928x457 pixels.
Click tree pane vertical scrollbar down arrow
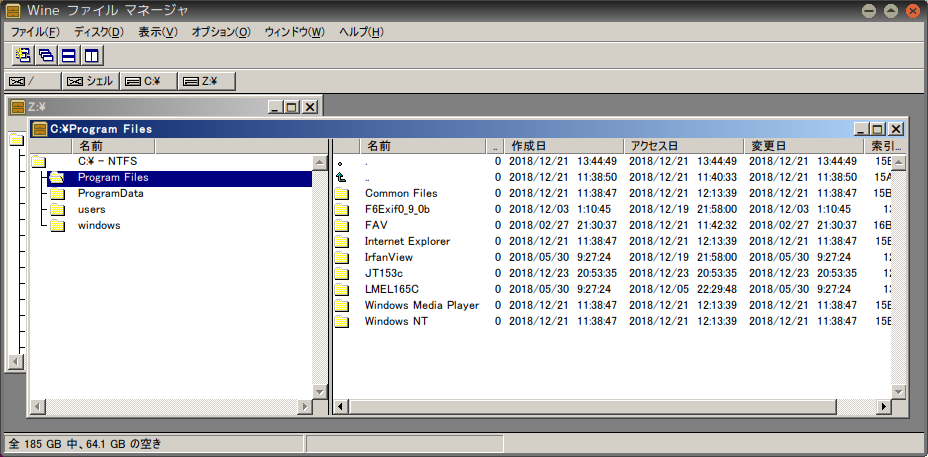click(x=320, y=392)
